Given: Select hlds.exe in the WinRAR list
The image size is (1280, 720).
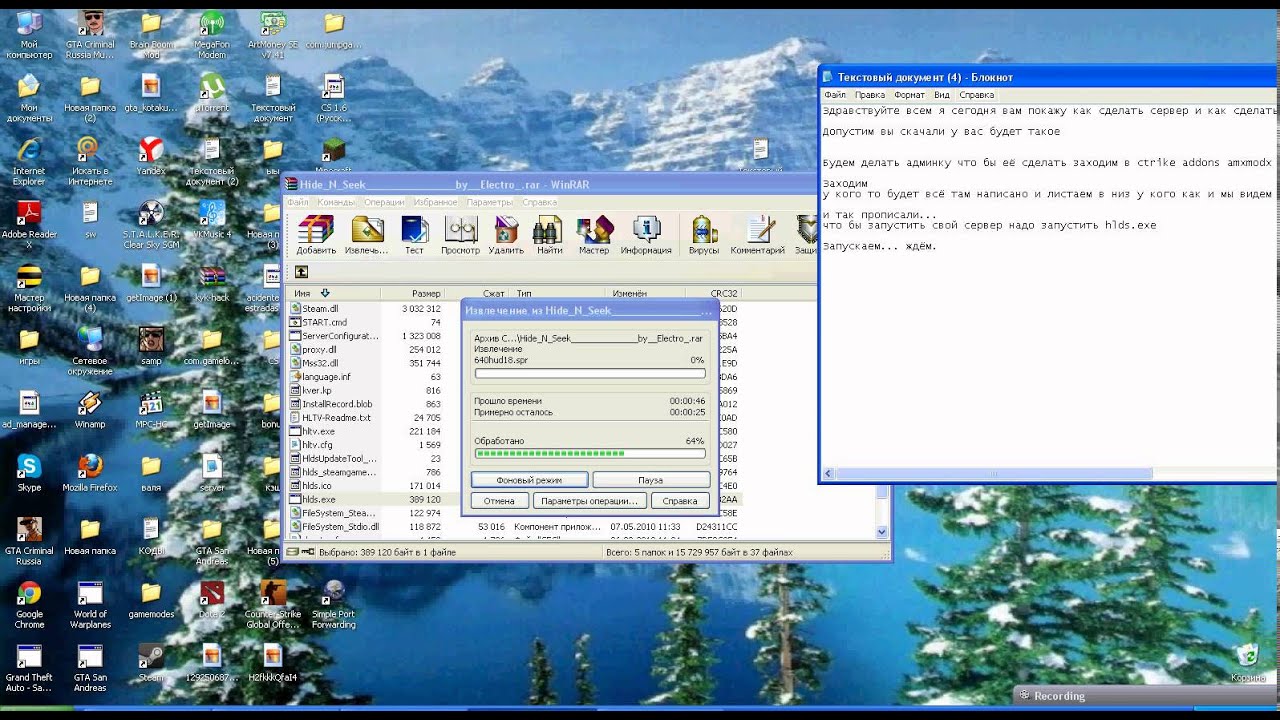Looking at the screenshot, I should point(318,499).
